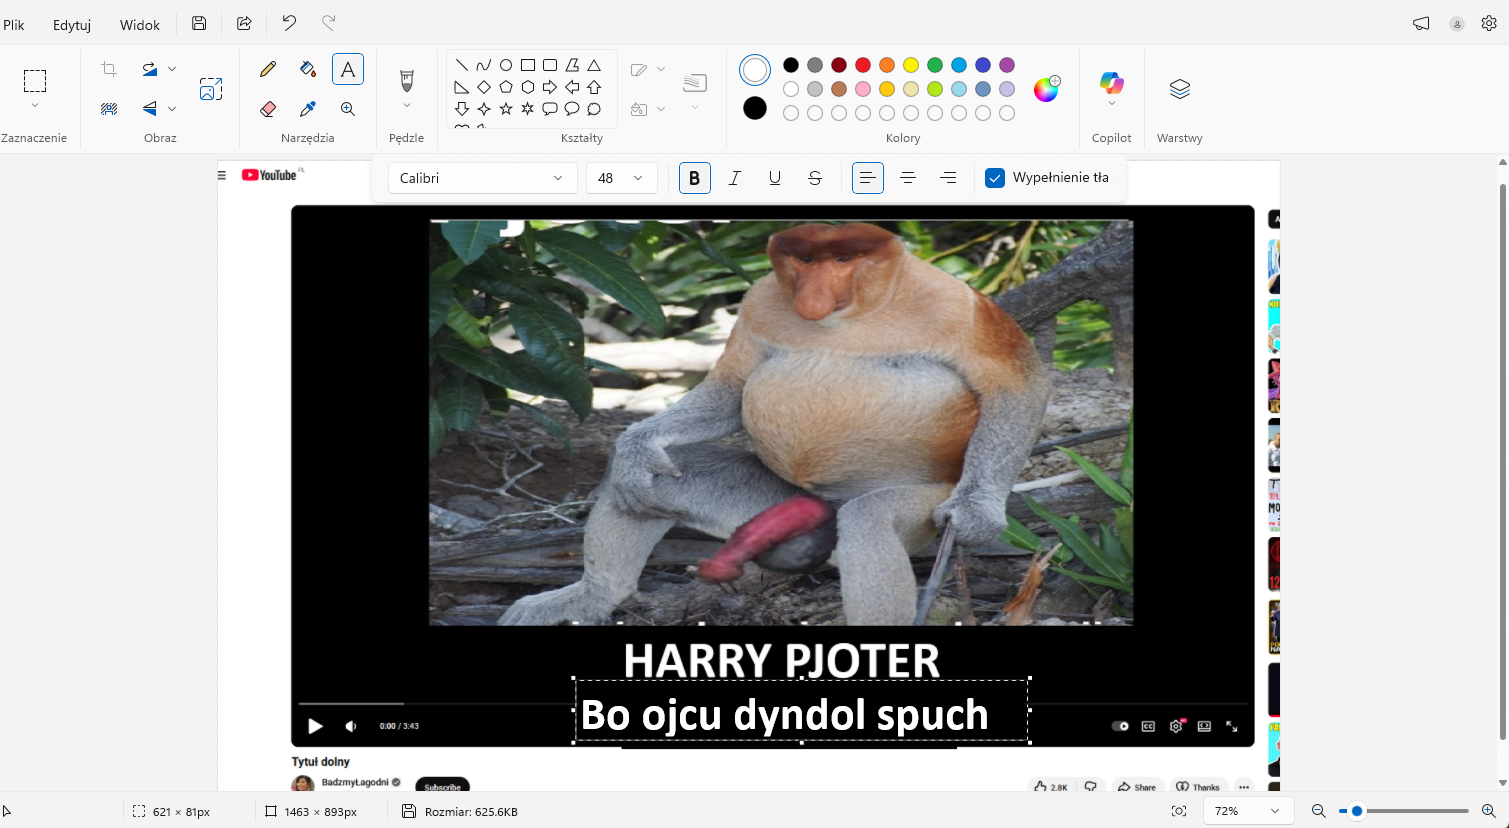Screen dimensions: 1509x828
Task: Click inside the 'Bo ojcu dyndol spuch' text box
Action: [802, 712]
